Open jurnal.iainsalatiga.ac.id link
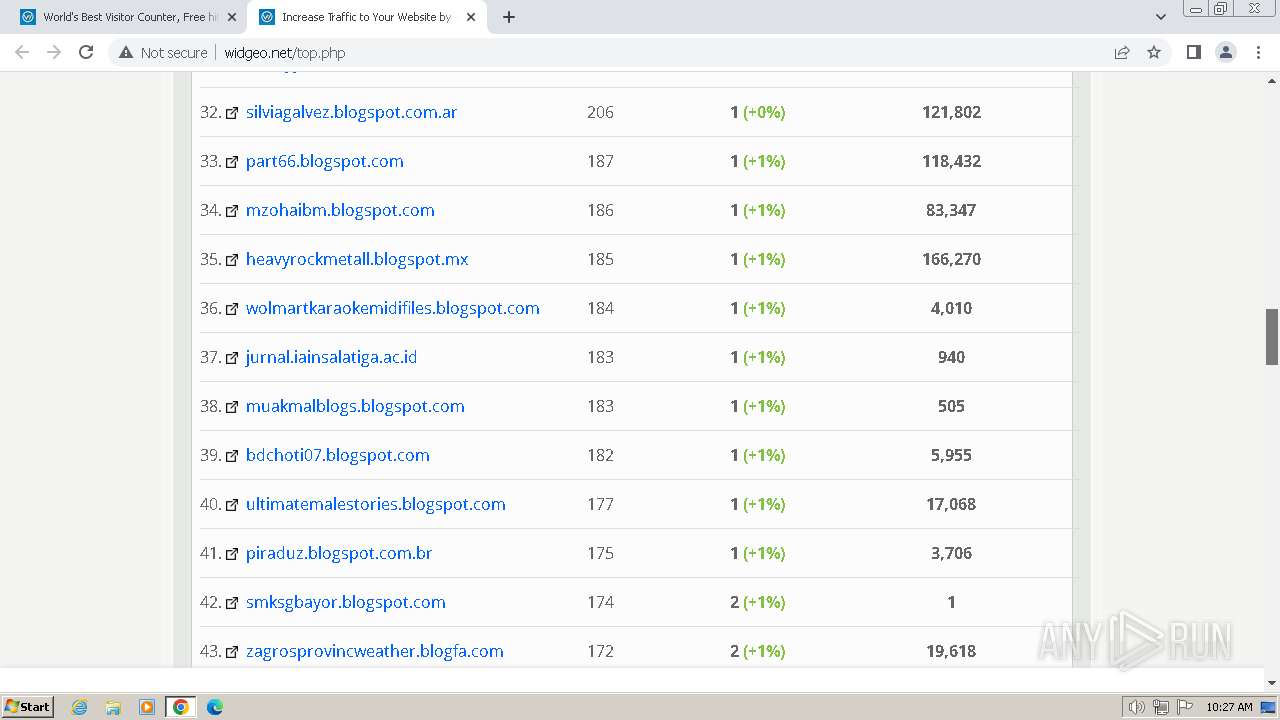 click(331, 357)
